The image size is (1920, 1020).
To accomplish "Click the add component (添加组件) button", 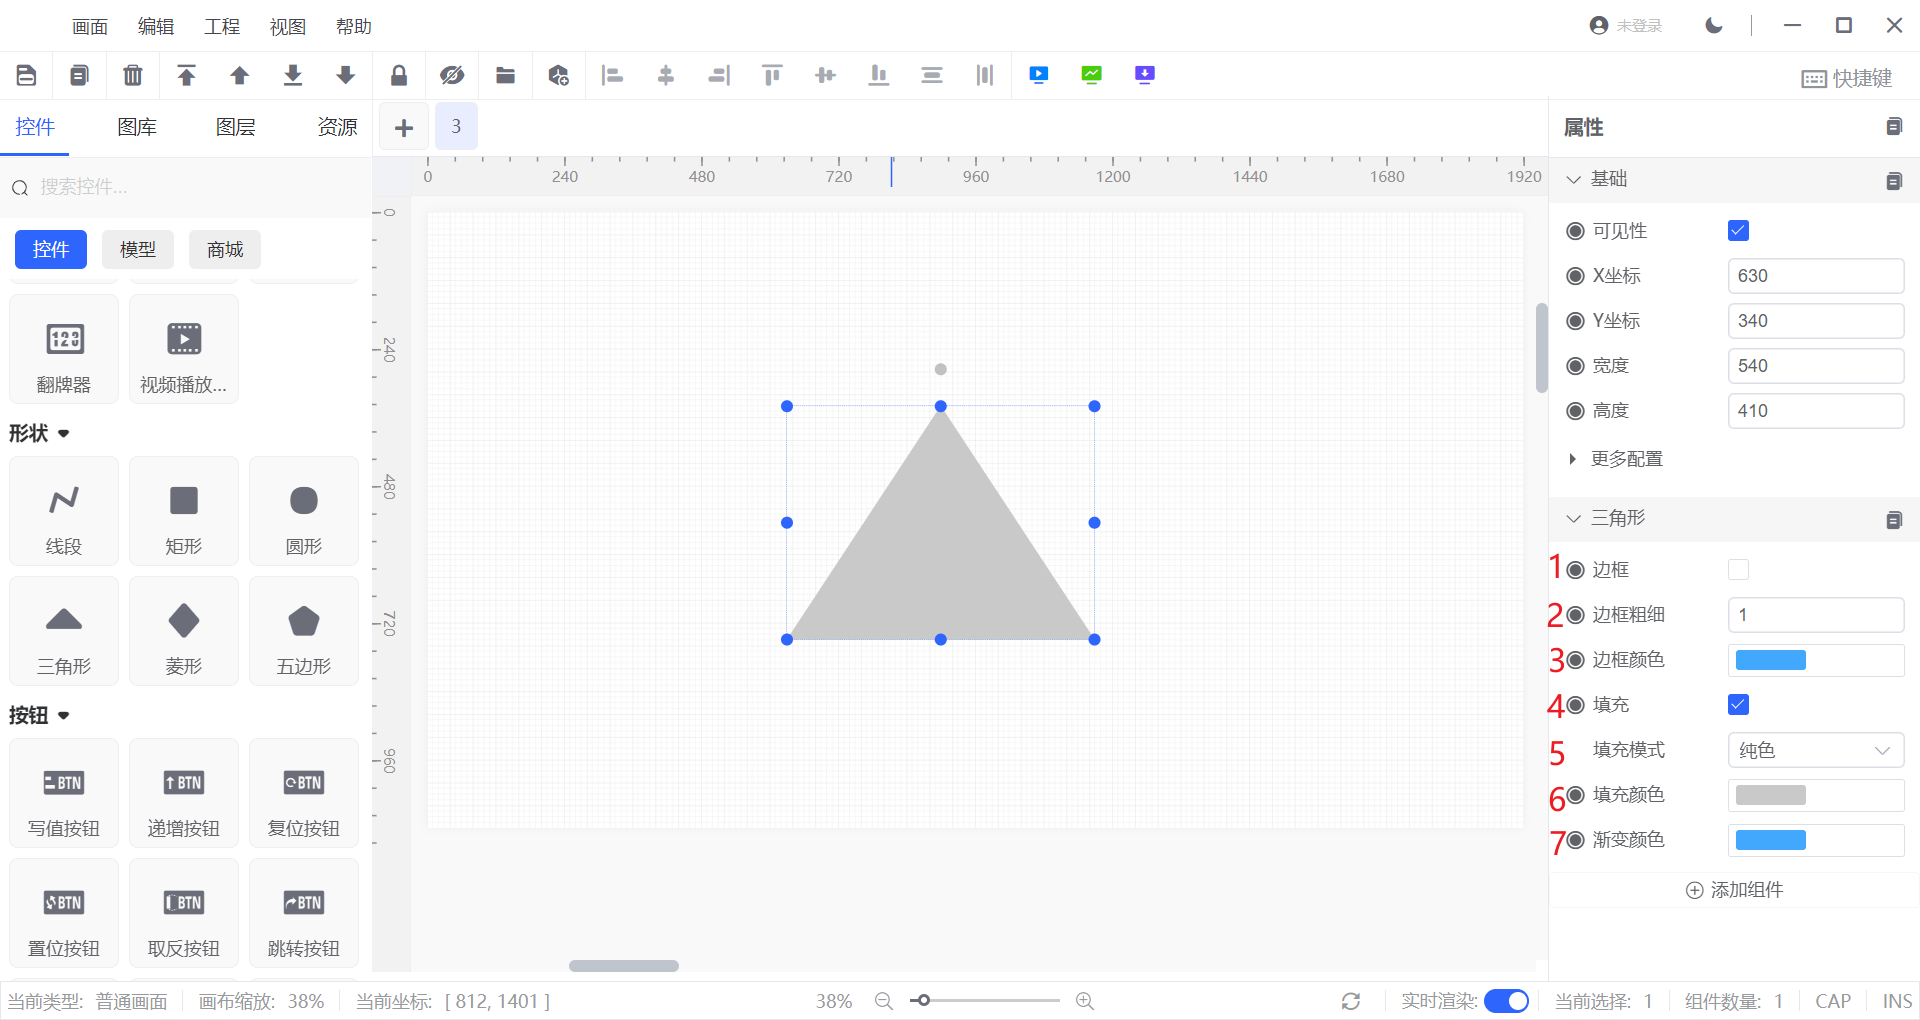I will [x=1735, y=890].
